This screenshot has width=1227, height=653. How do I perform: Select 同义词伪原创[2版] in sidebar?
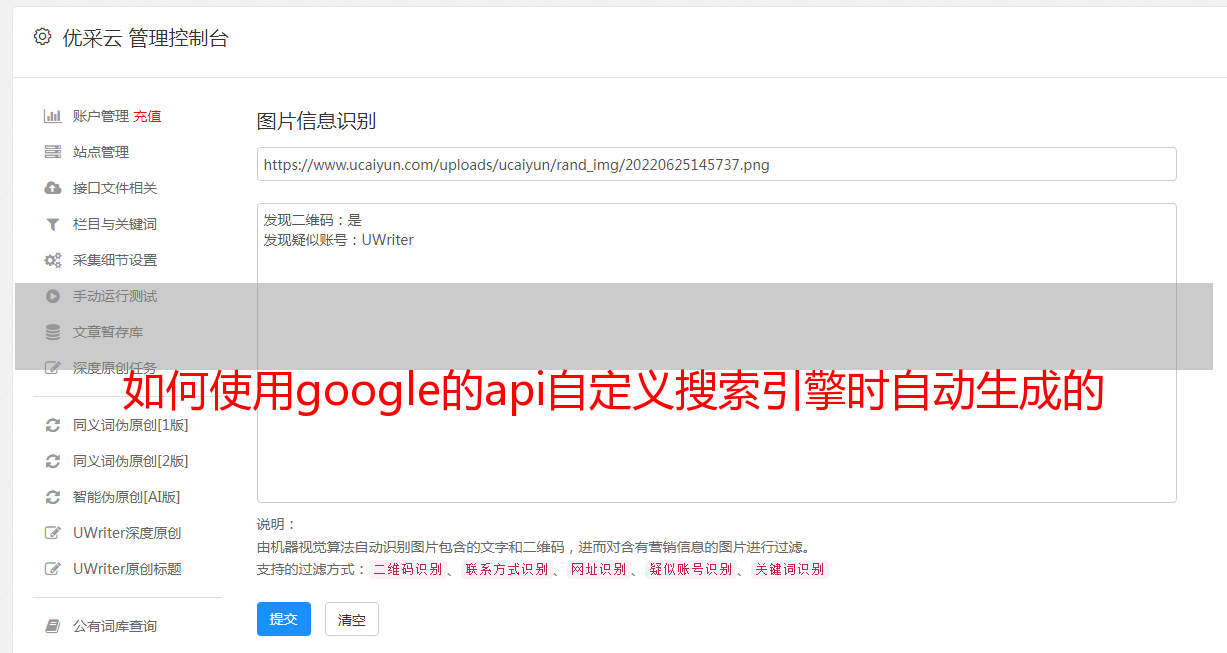point(131,461)
